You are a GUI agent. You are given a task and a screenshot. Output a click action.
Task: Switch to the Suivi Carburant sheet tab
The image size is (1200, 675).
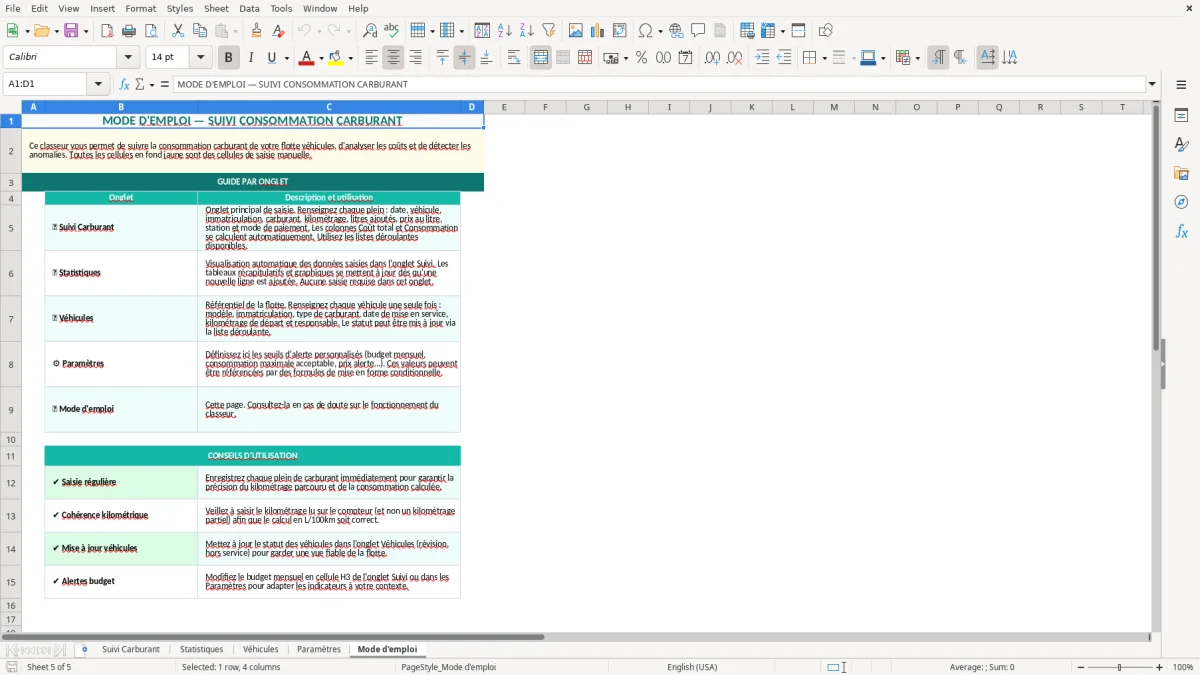tap(131, 649)
